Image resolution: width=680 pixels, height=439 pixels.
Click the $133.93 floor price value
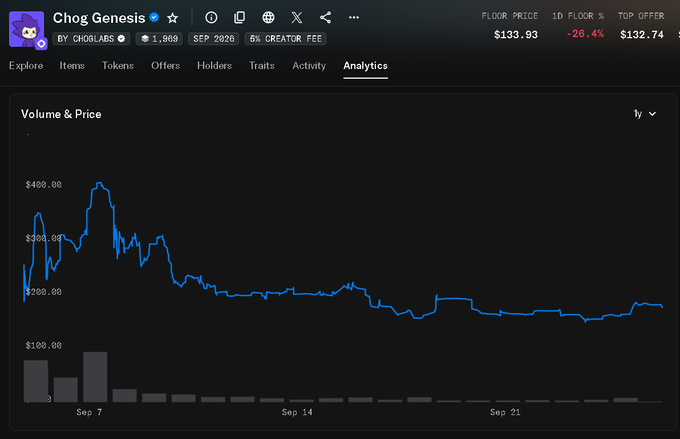(516, 35)
